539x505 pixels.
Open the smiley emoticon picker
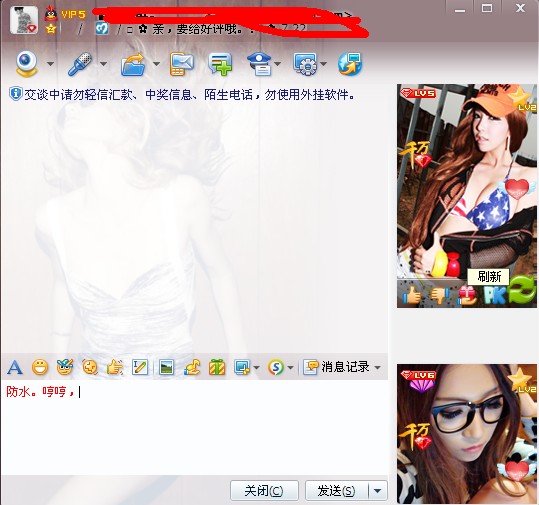[40, 367]
